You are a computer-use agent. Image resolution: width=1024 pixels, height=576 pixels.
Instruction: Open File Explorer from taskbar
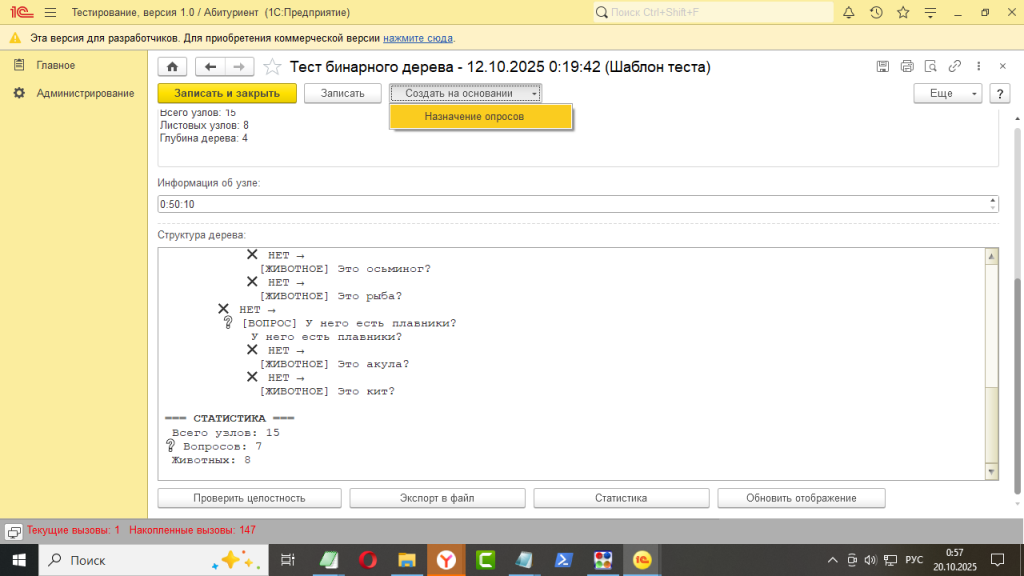[x=407, y=560]
